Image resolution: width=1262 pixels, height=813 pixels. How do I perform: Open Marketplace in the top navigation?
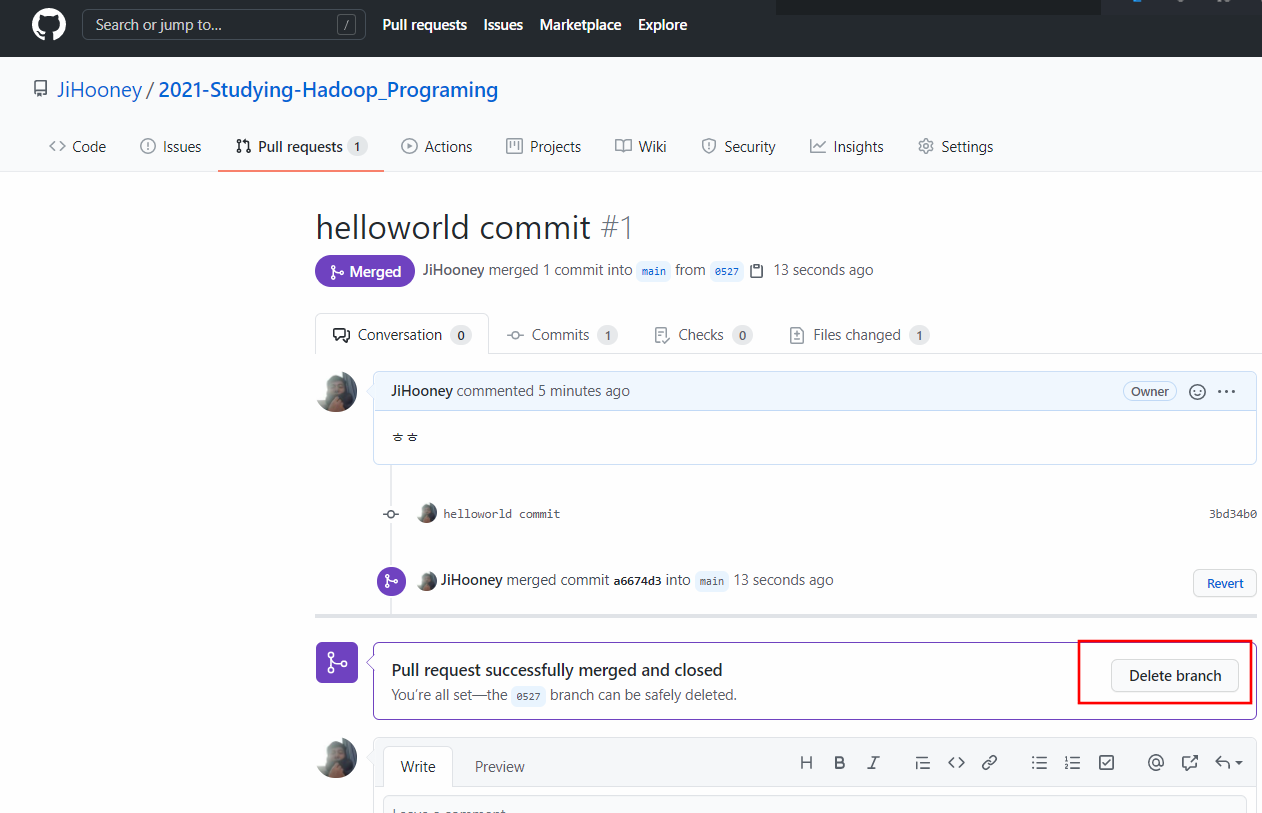pyautogui.click(x=580, y=25)
